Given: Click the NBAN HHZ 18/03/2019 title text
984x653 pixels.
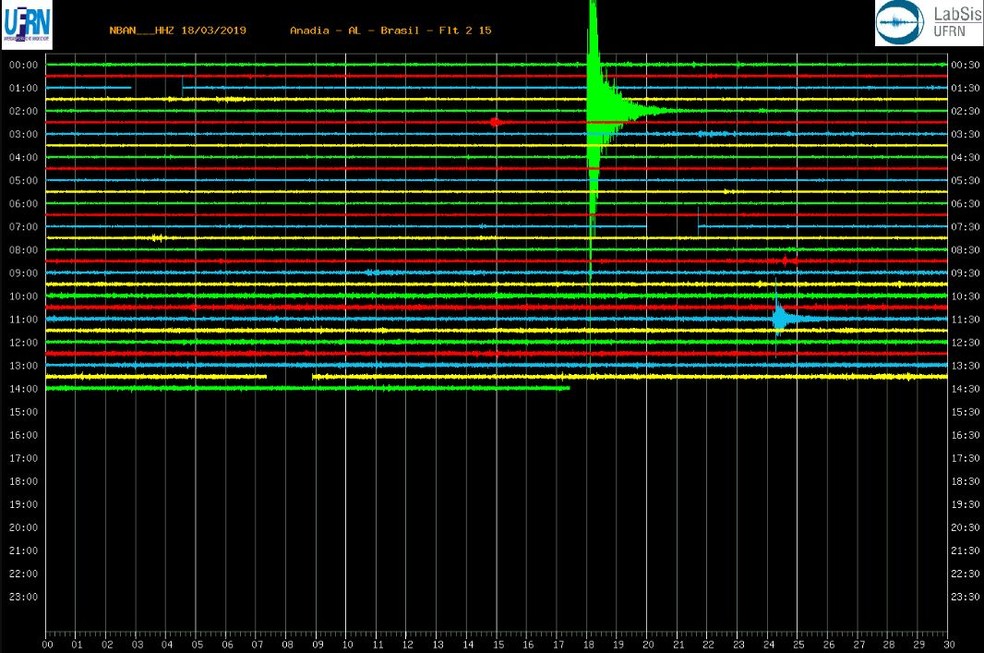Looking at the screenshot, I should coord(178,30).
